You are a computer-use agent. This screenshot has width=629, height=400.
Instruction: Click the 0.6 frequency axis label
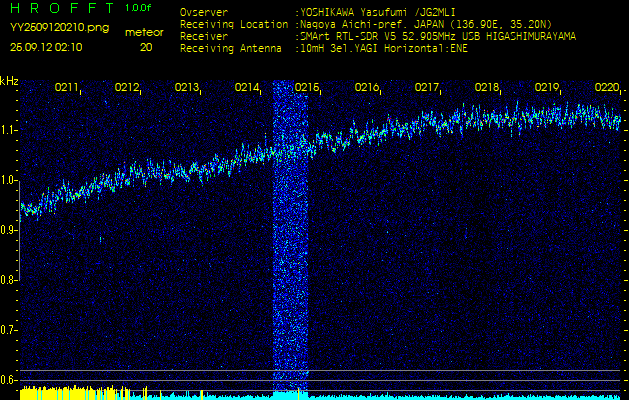(x=9, y=380)
